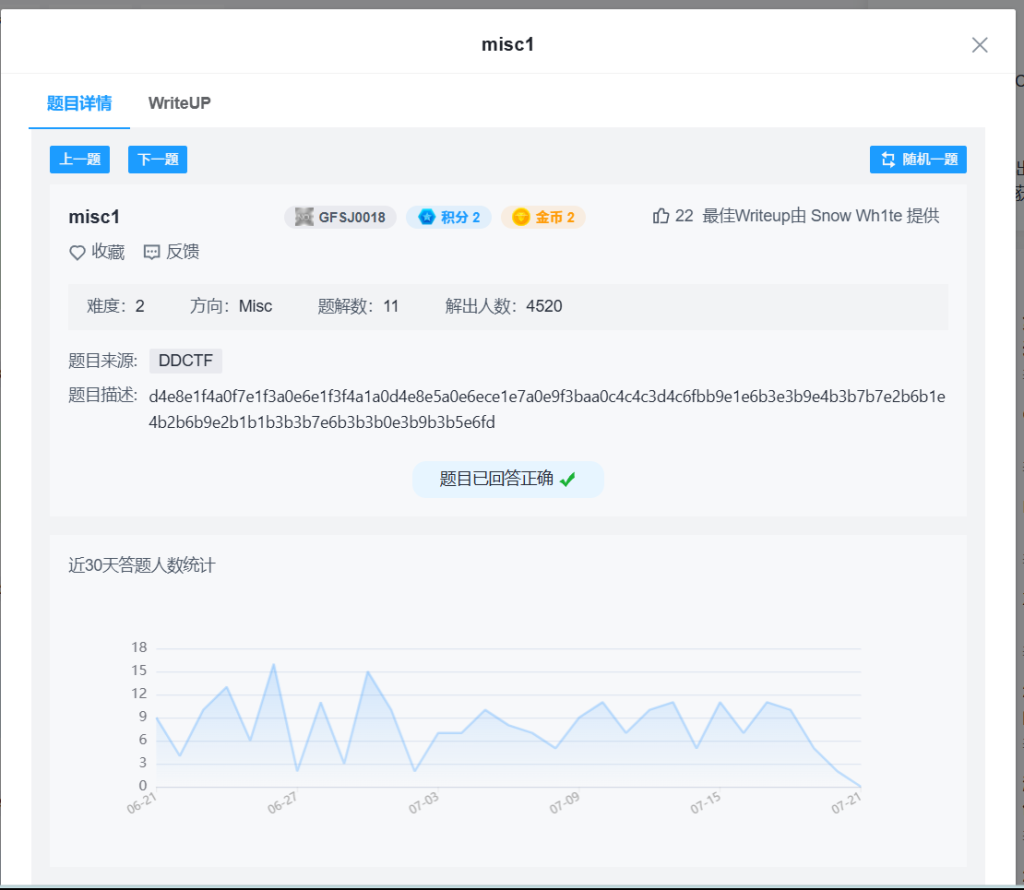This screenshot has width=1024, height=890.
Task: Select the 题目详情 tab
Action: [x=79, y=103]
